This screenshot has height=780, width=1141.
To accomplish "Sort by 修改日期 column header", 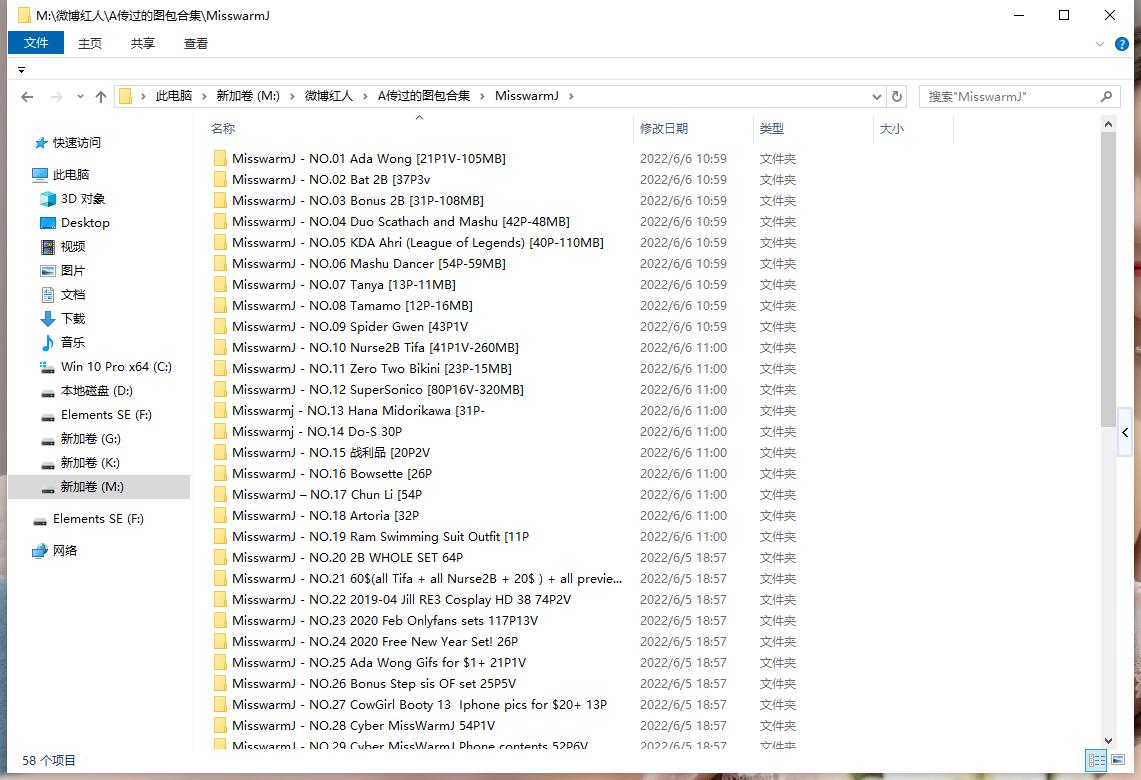I will point(664,128).
